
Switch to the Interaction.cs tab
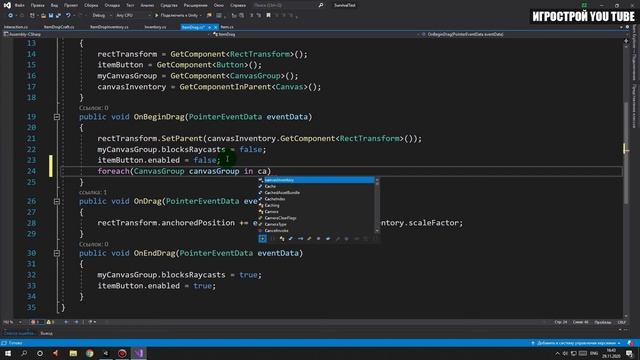click(16, 27)
